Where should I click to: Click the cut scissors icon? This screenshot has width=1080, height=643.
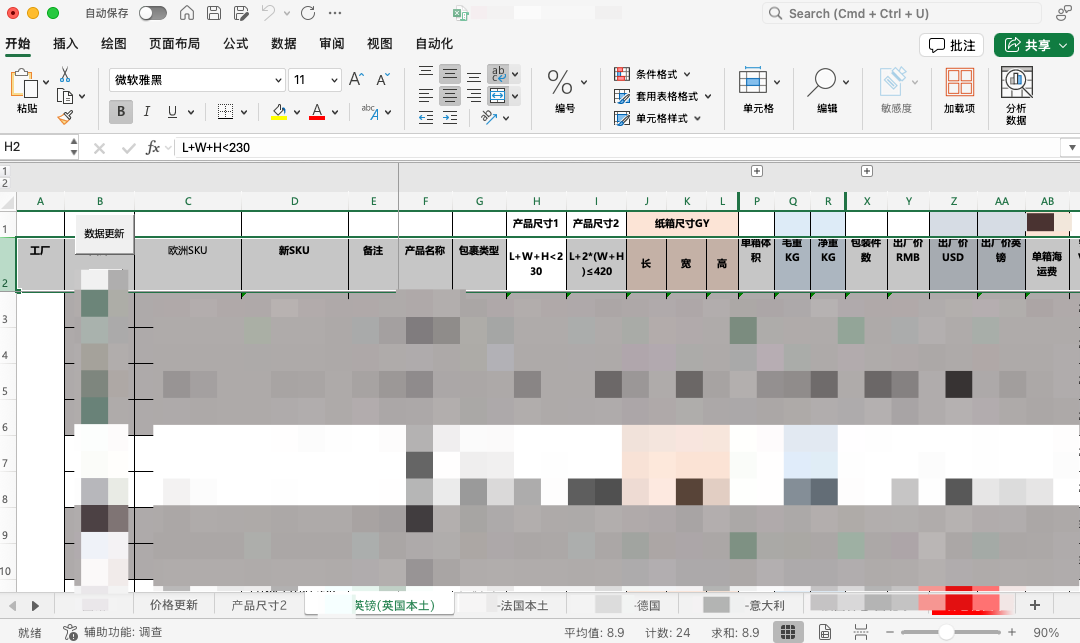65,75
